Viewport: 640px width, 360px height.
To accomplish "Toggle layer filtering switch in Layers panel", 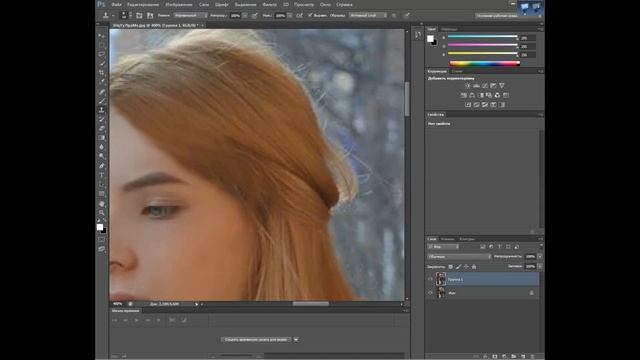I will tap(541, 246).
